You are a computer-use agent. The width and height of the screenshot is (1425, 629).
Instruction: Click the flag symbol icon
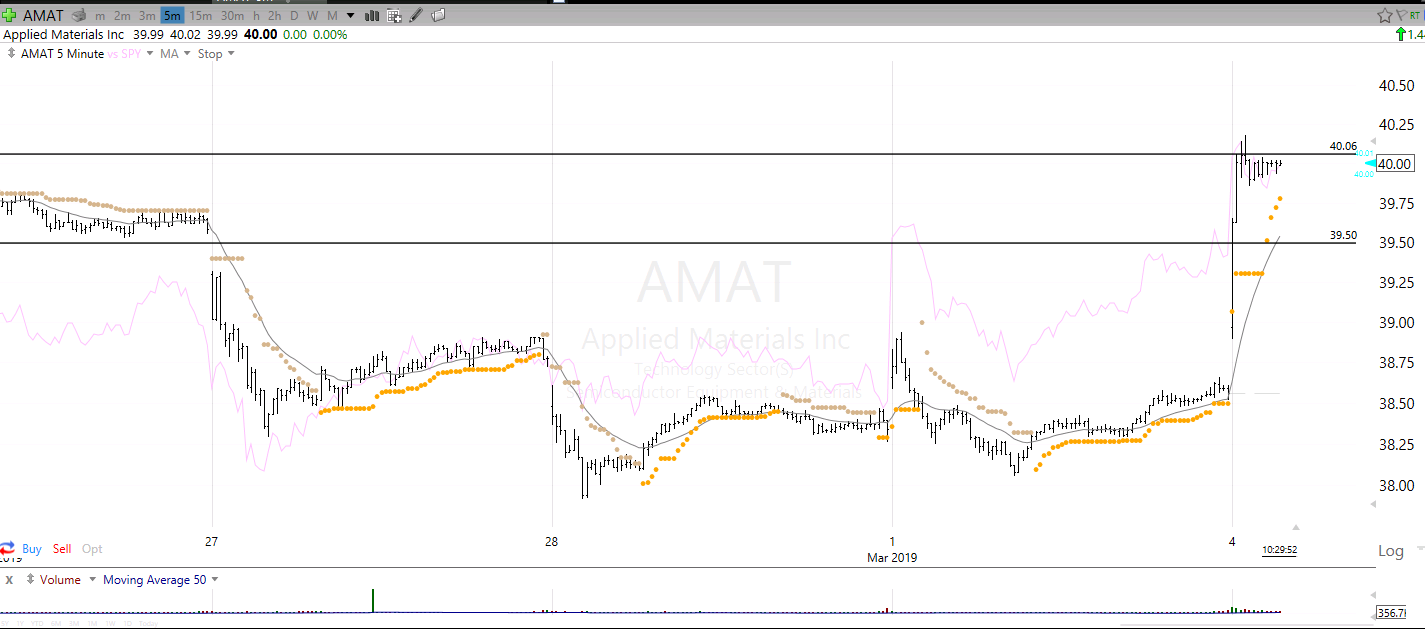[1402, 15]
